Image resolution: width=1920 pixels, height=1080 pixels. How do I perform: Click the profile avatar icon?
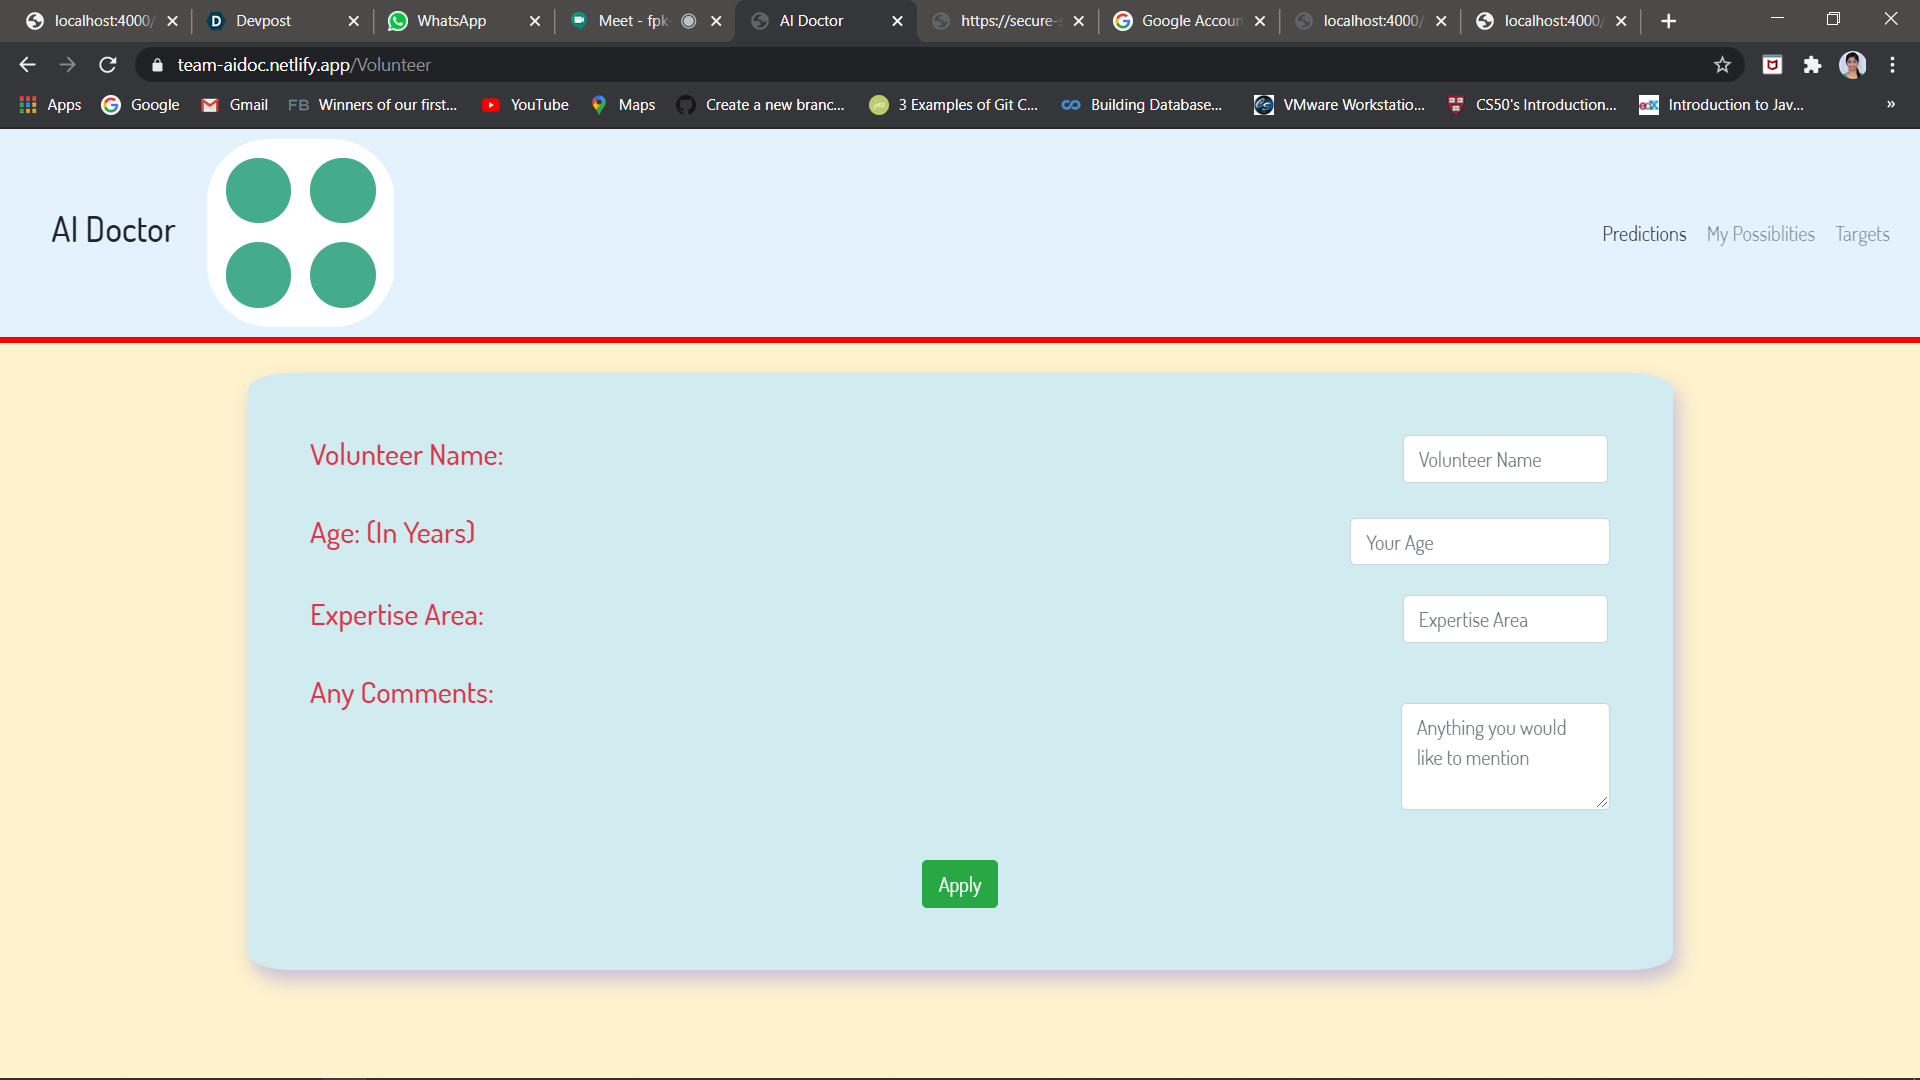pos(1852,65)
